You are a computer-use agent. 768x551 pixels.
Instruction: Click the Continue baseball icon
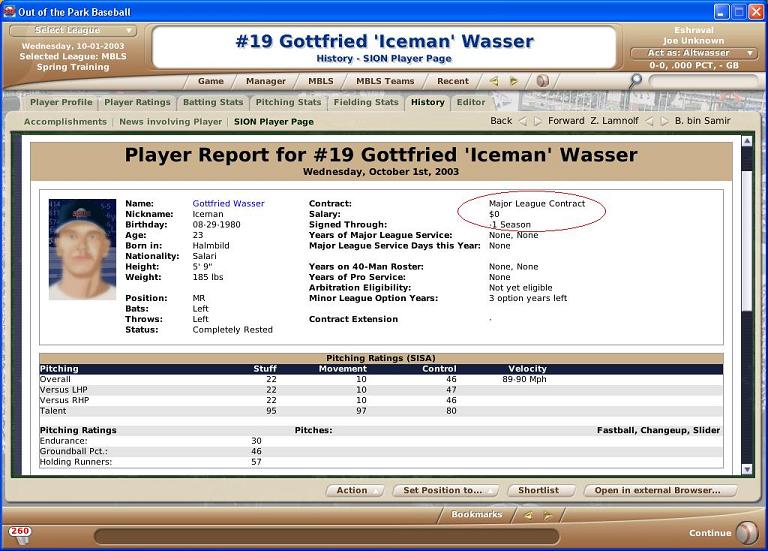[x=746, y=532]
